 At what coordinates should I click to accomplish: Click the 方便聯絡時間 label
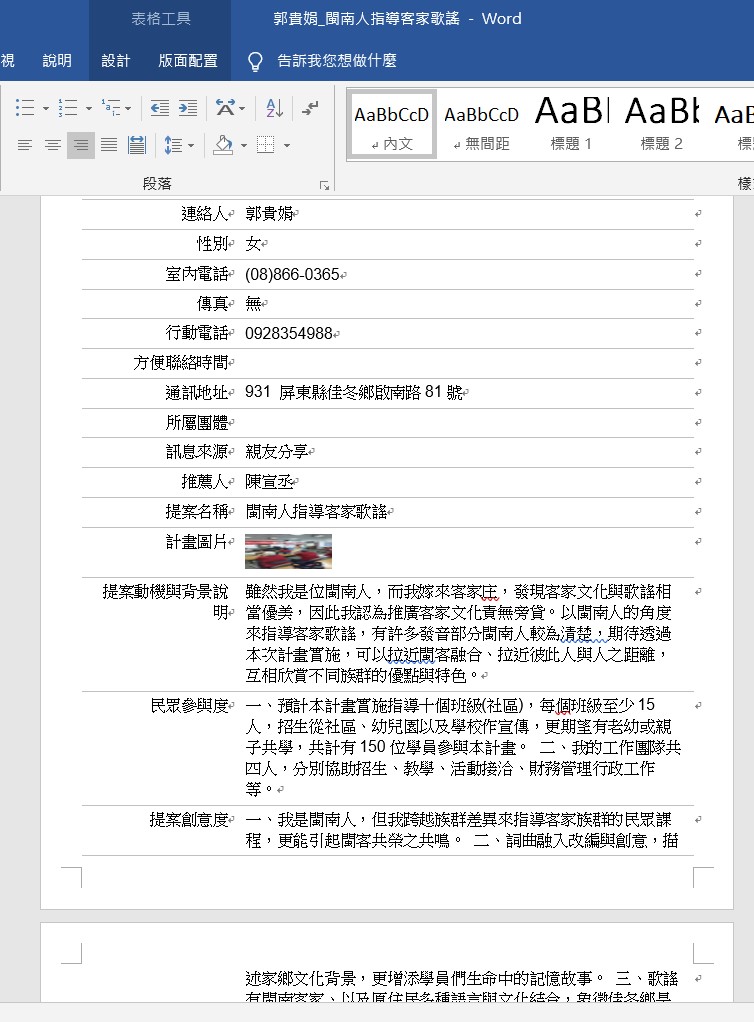(181, 362)
